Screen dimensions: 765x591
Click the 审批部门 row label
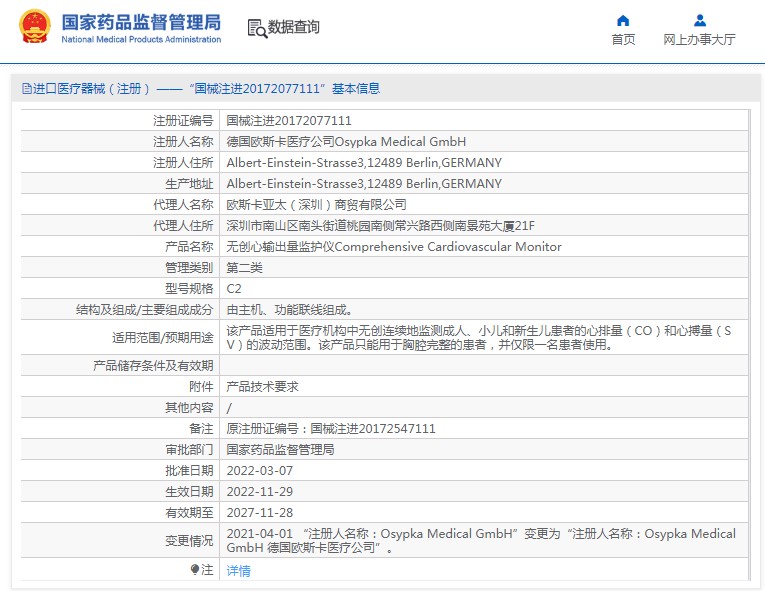[189, 449]
